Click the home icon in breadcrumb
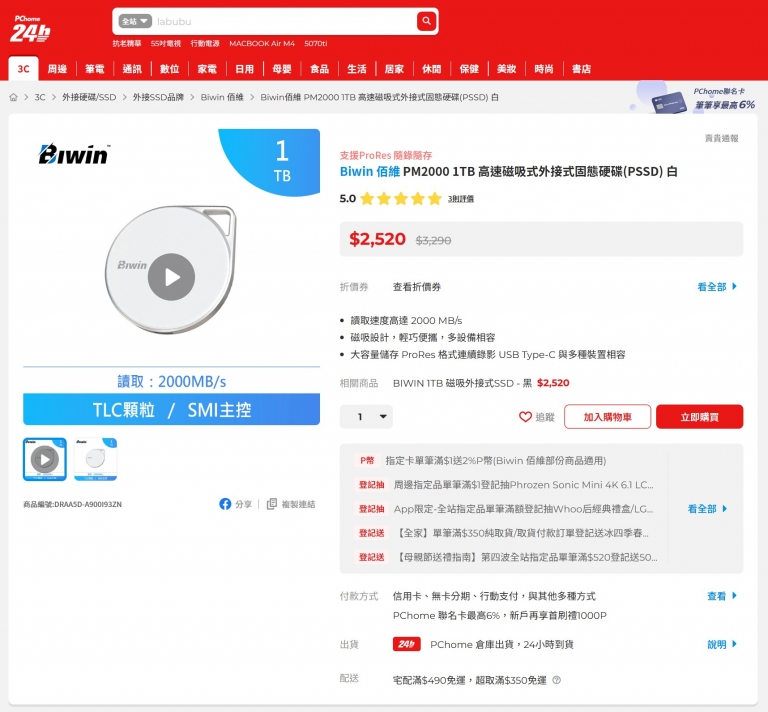Viewport: 768px width, 712px height. coord(13,97)
